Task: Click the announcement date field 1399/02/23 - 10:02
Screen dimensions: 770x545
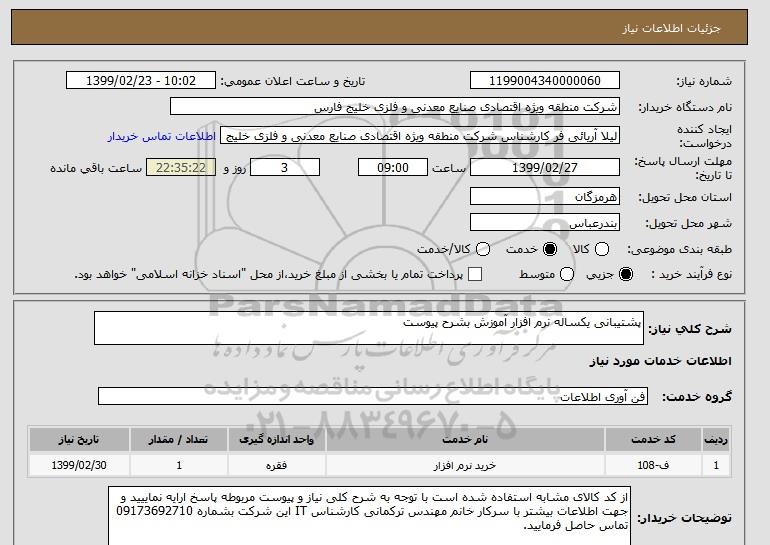Action: (x=141, y=81)
